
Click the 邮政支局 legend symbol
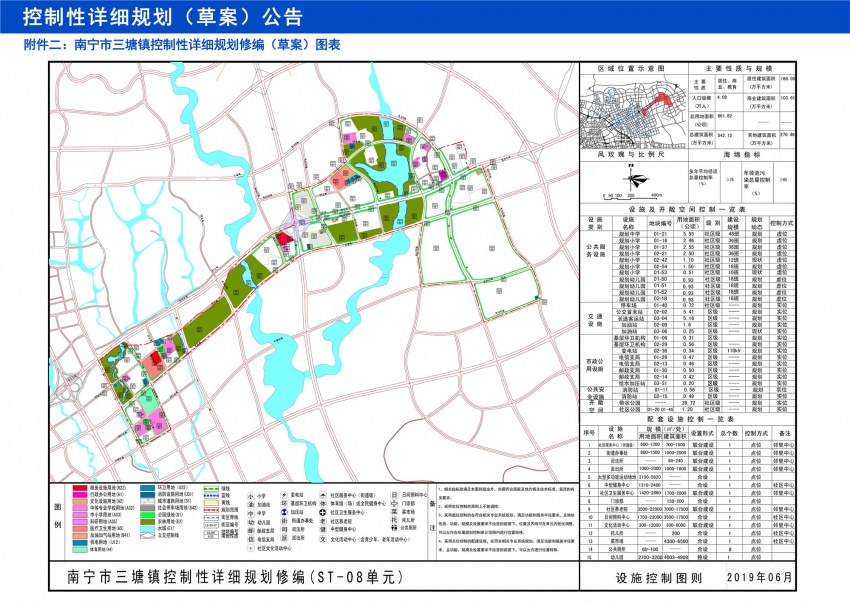(250, 531)
